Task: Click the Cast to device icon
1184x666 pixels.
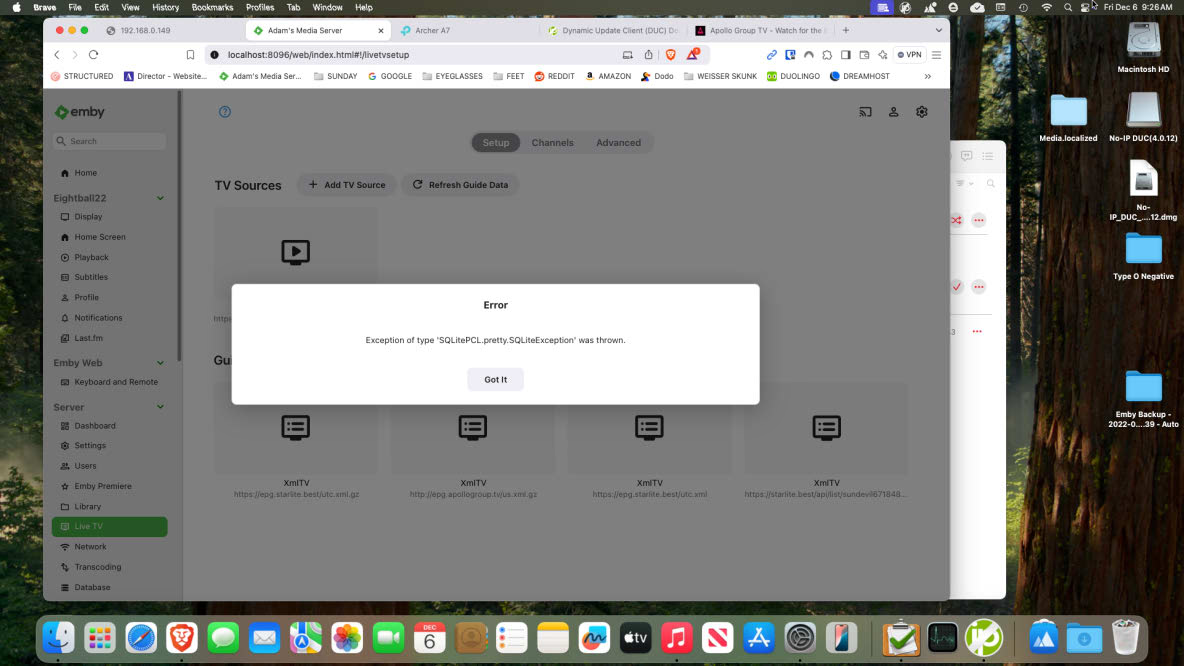Action: [x=865, y=111]
